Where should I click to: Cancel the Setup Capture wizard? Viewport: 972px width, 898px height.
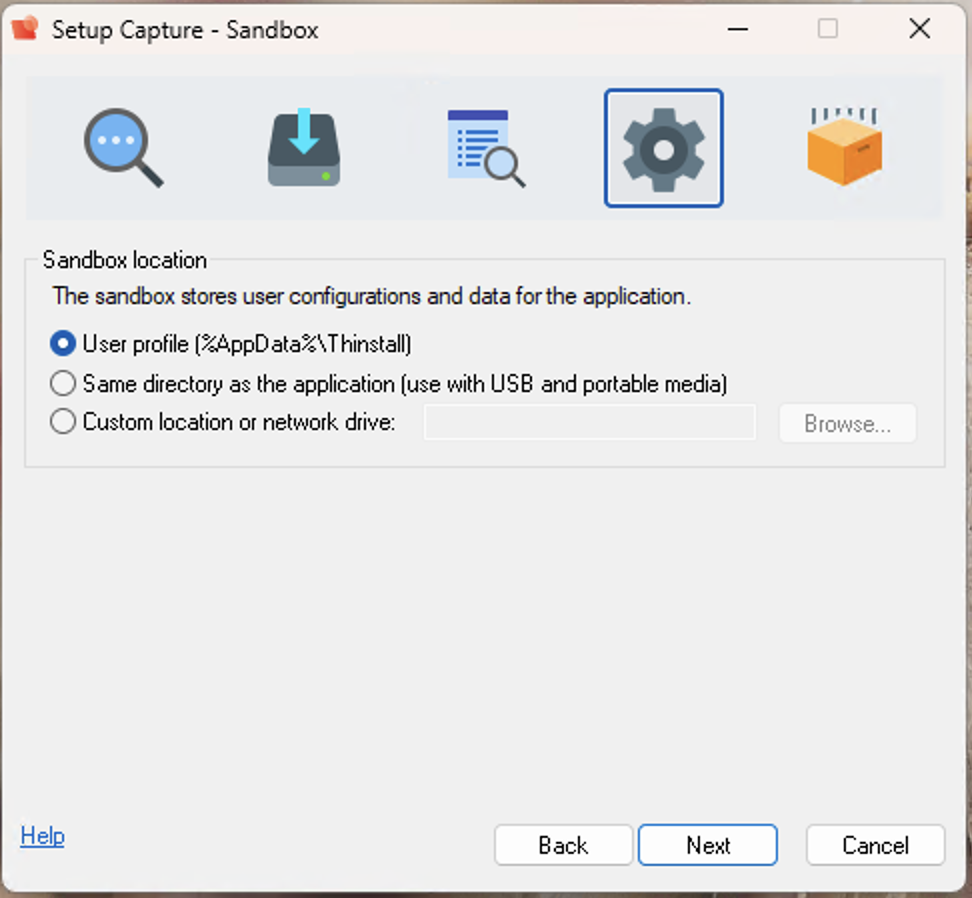[x=875, y=845]
